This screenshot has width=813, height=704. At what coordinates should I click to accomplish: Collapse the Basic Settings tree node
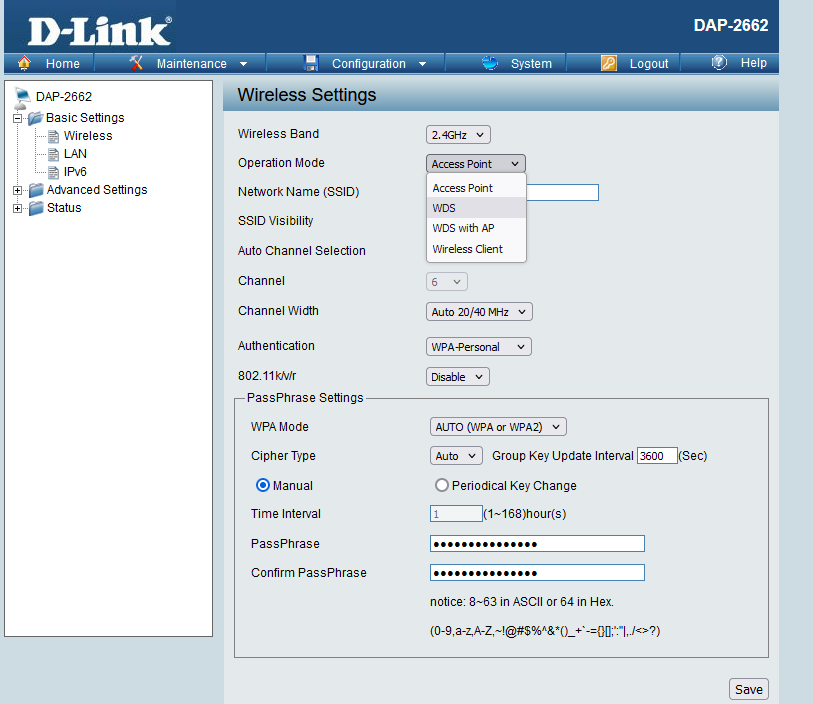click(17, 119)
